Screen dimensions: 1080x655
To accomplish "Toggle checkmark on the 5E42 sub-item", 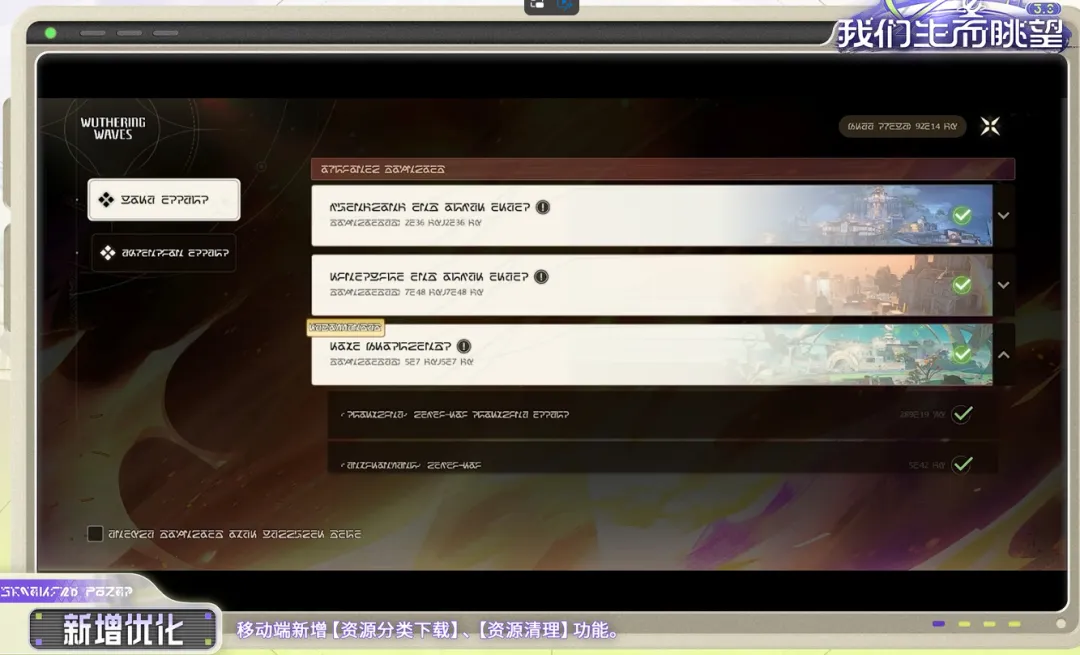I will coord(962,464).
